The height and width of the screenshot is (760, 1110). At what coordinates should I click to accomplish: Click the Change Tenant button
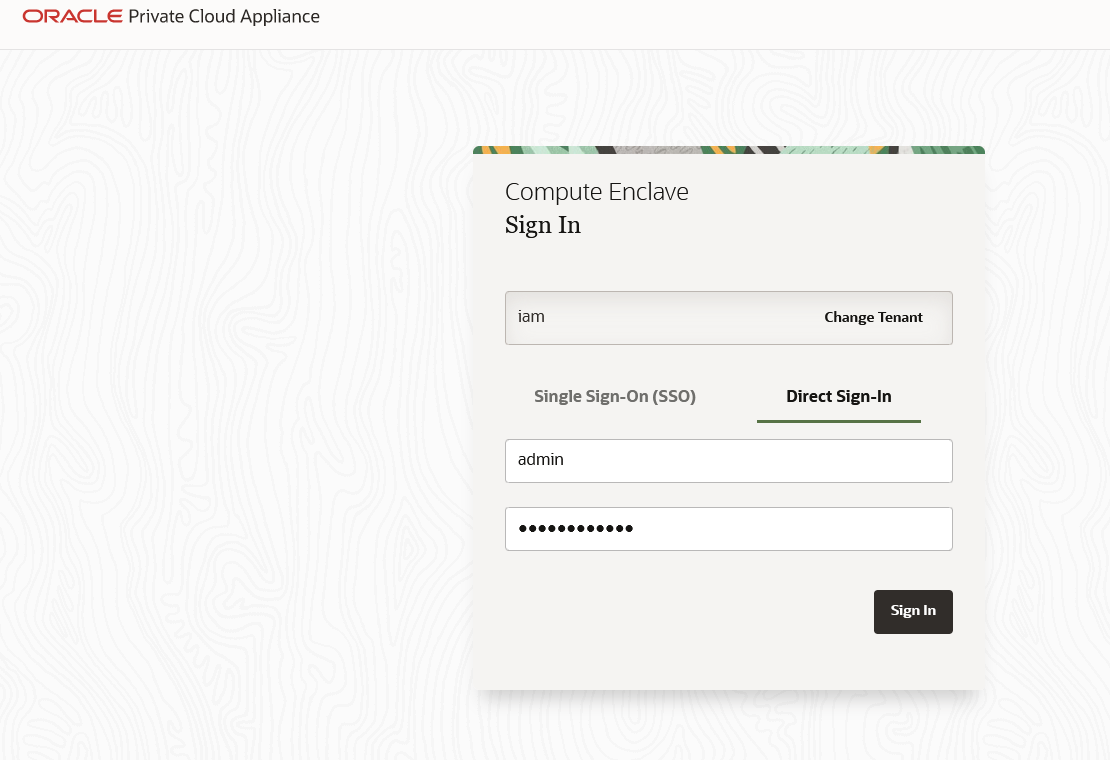point(873,318)
